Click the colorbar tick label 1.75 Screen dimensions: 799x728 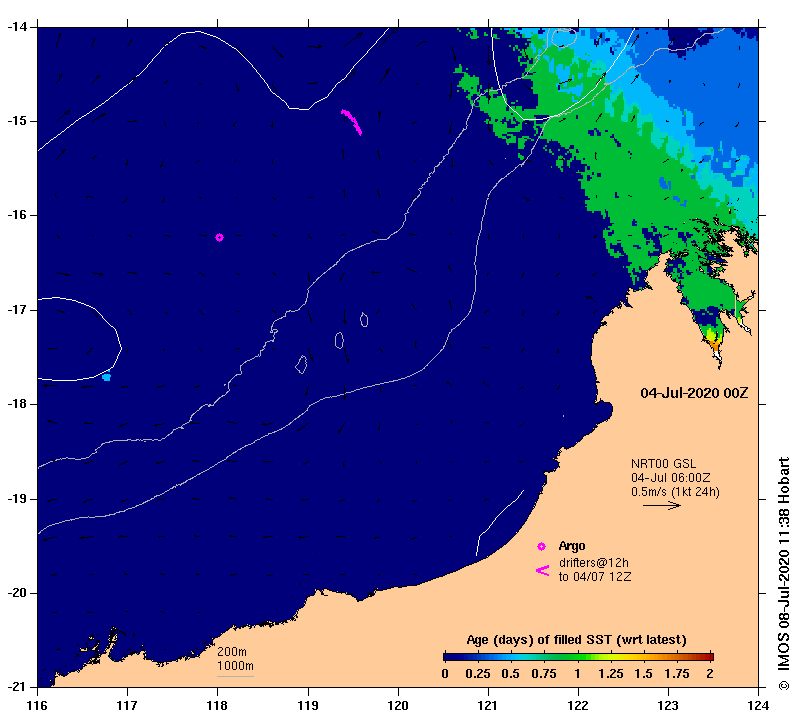click(x=677, y=674)
